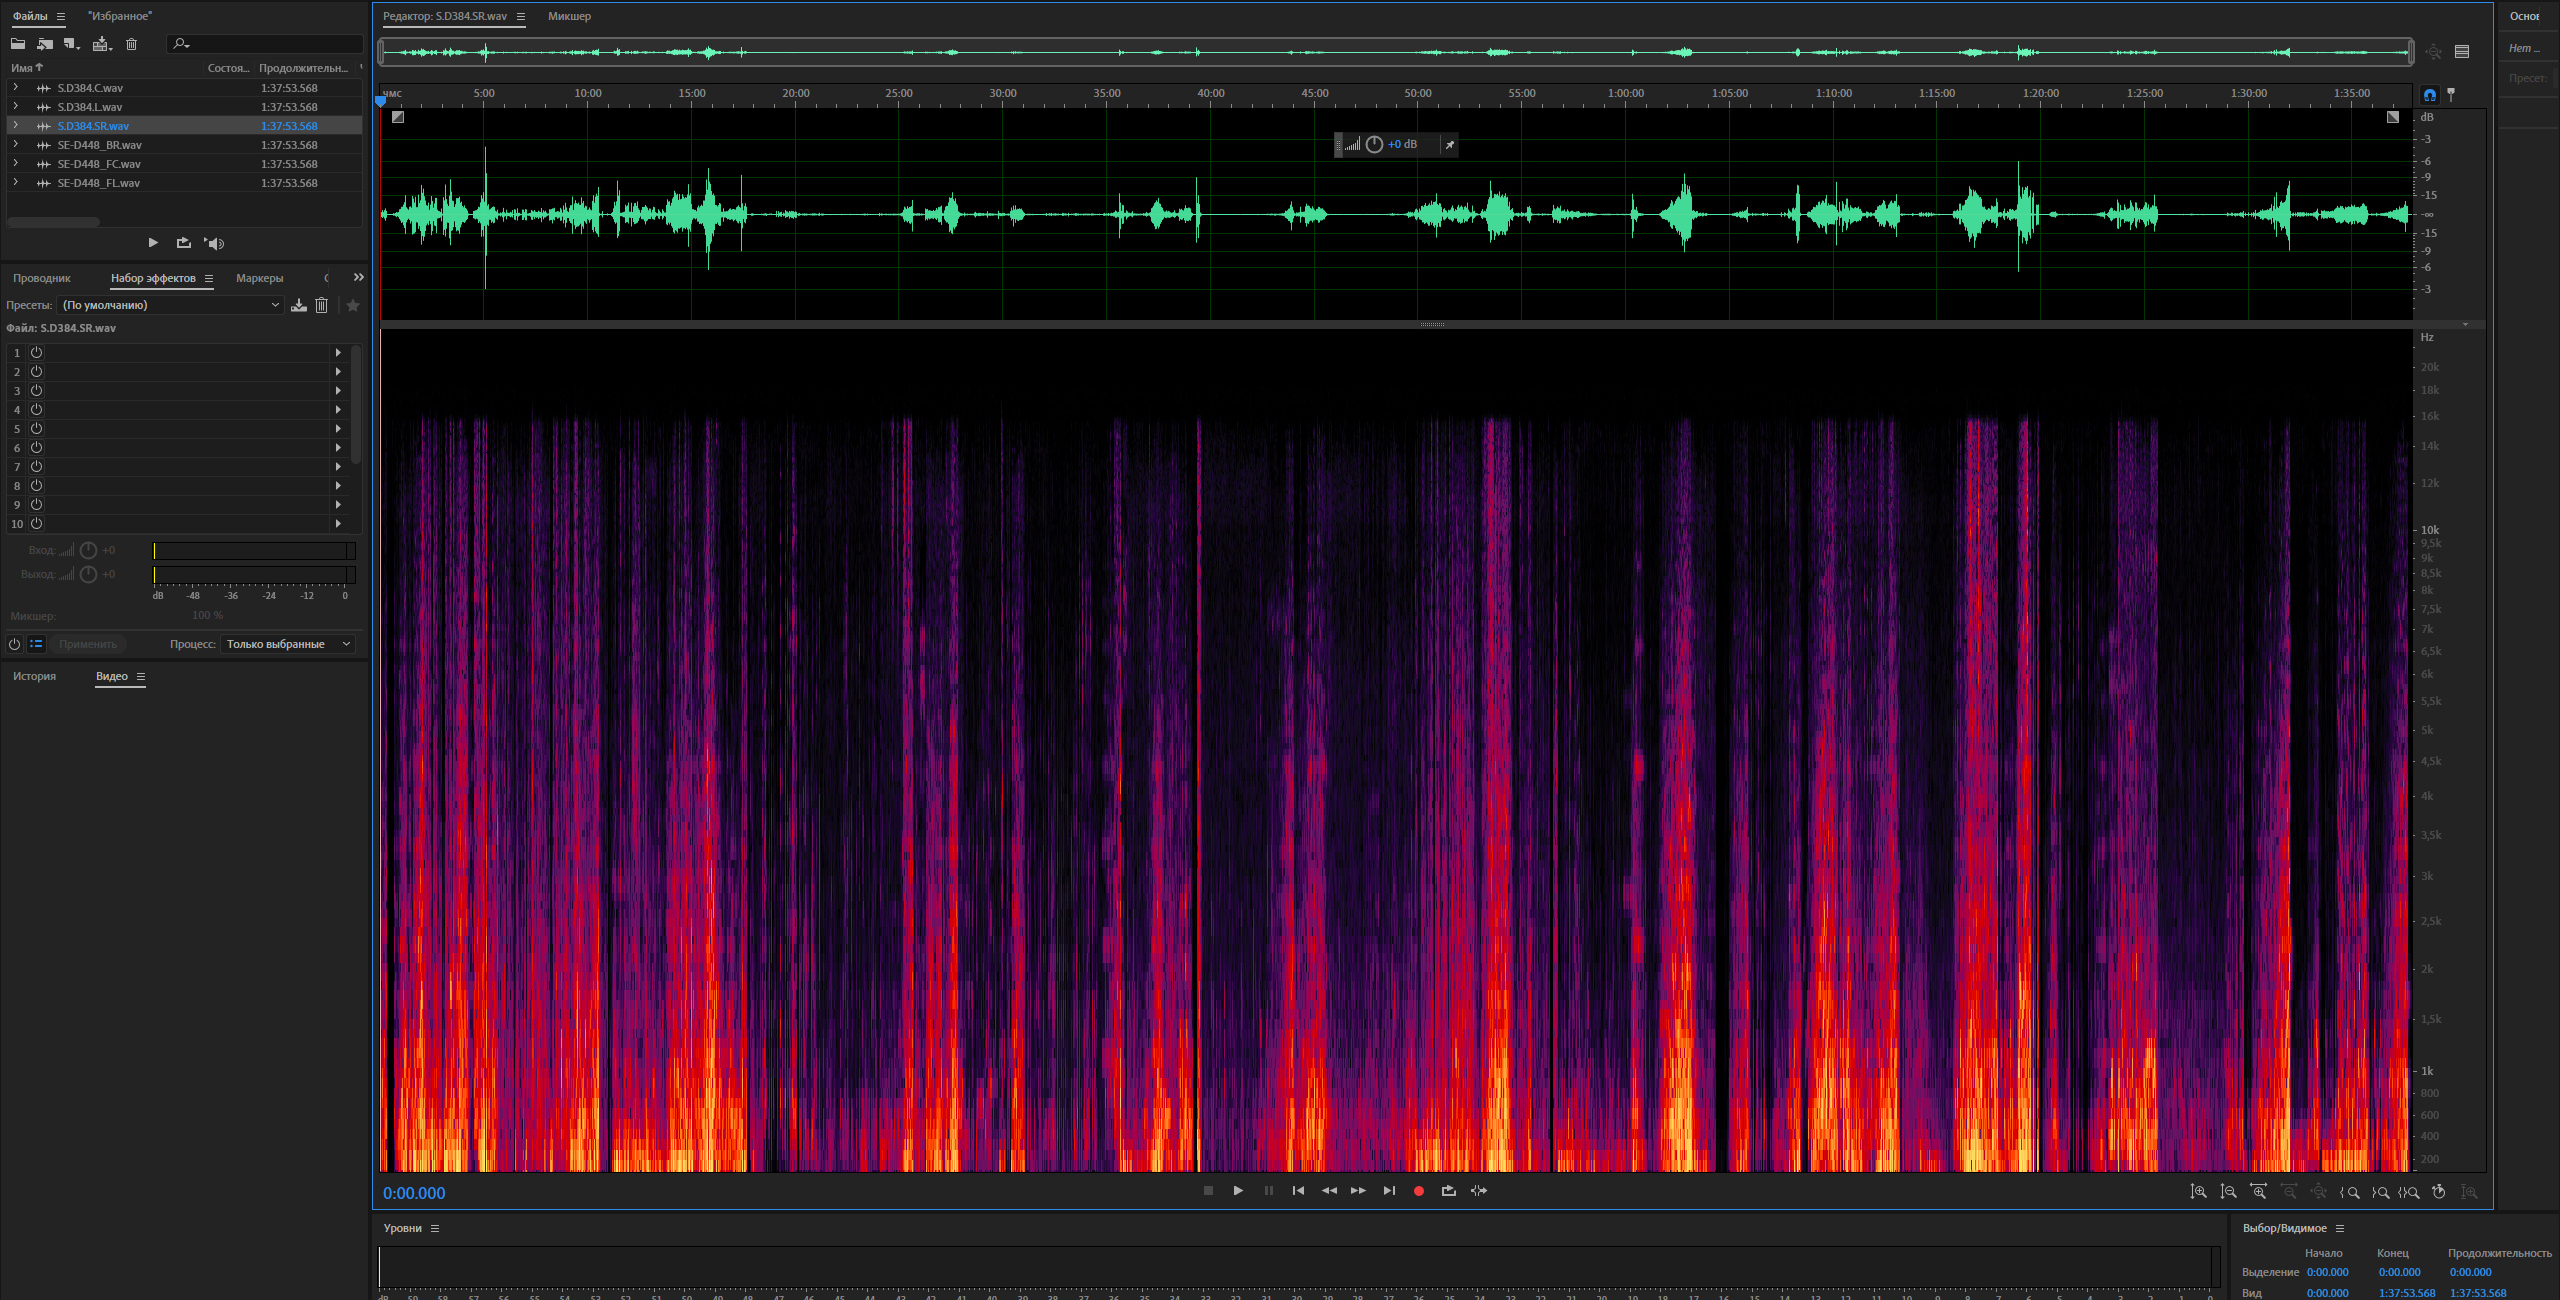Toggle main effects rack power button

pos(14,644)
